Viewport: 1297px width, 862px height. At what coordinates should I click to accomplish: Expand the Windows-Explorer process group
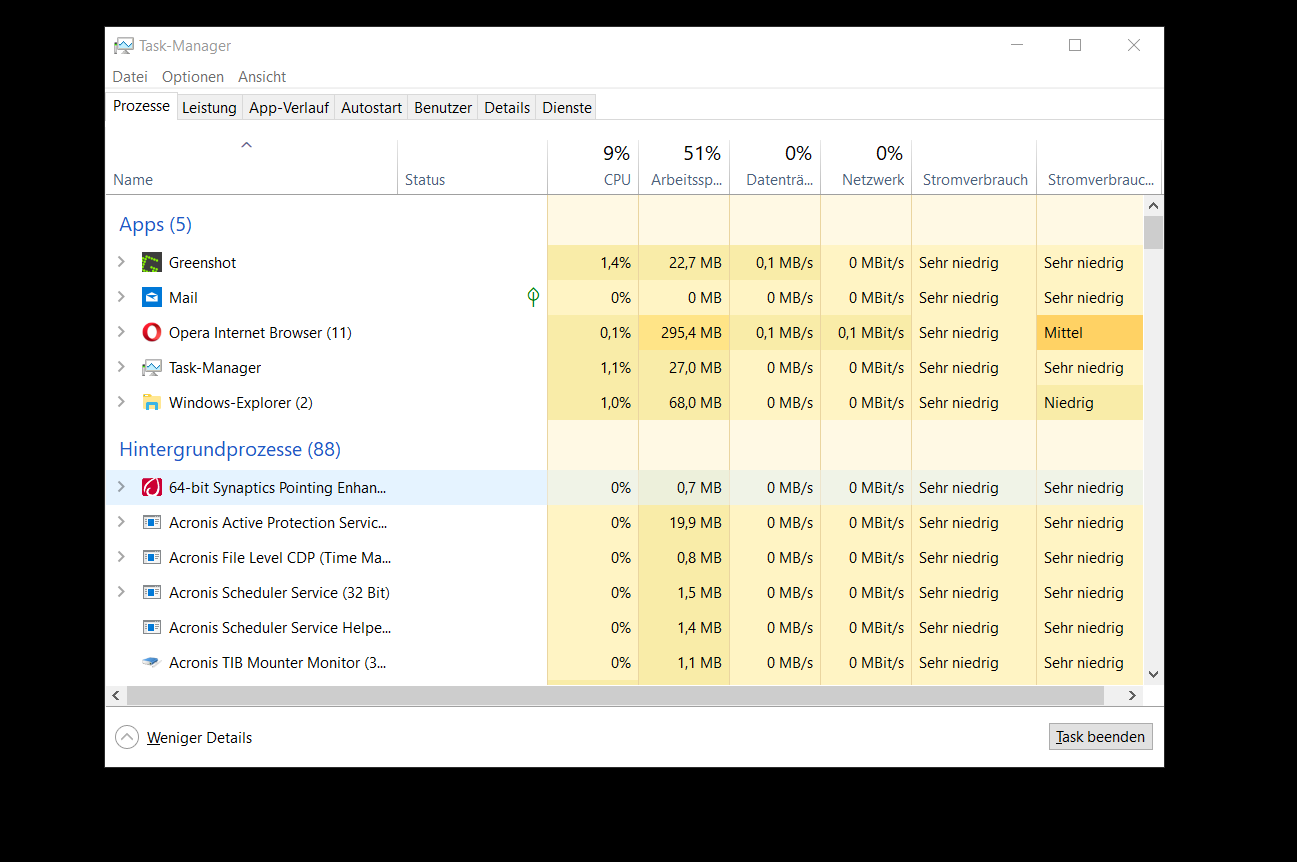(x=121, y=402)
